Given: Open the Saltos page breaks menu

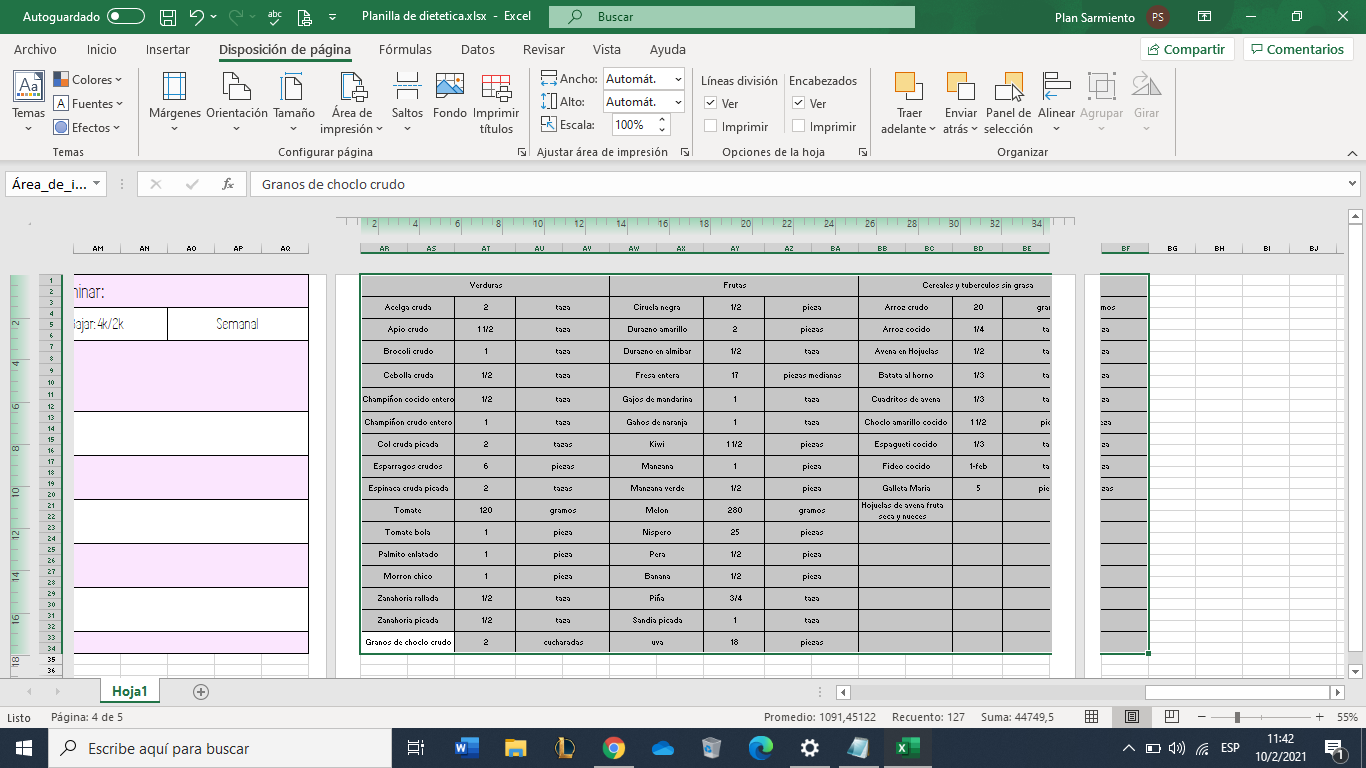Looking at the screenshot, I should tap(407, 102).
